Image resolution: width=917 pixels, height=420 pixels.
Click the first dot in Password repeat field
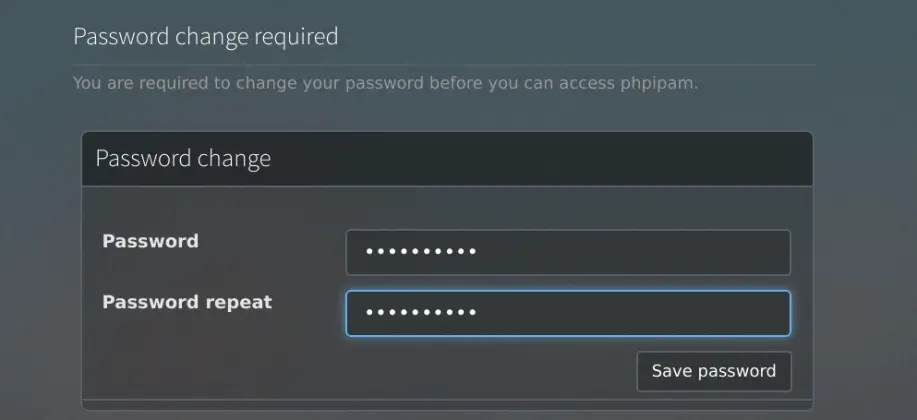pyautogui.click(x=369, y=313)
